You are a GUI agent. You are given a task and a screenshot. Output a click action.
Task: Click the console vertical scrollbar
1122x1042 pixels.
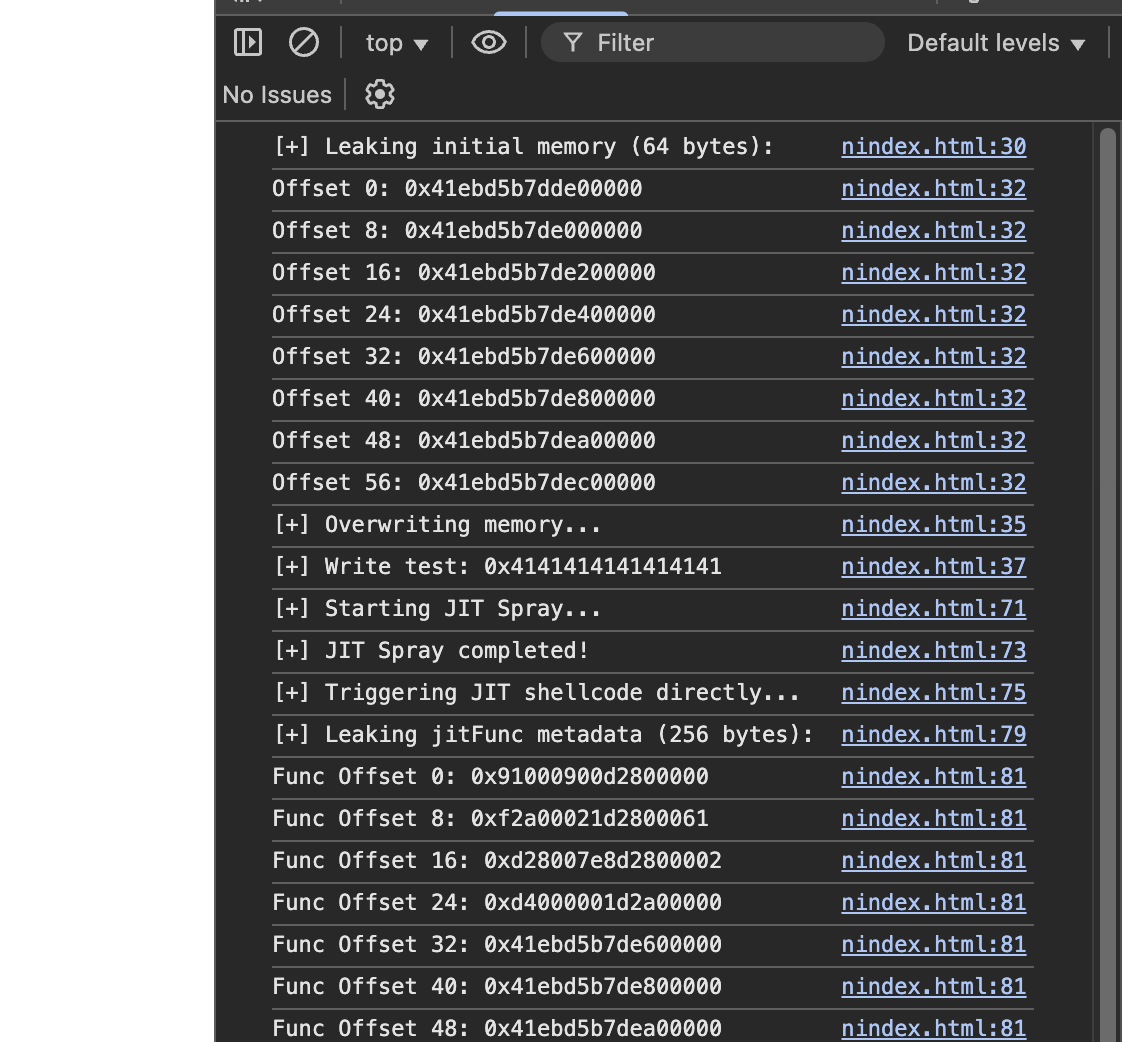[x=1107, y=500]
